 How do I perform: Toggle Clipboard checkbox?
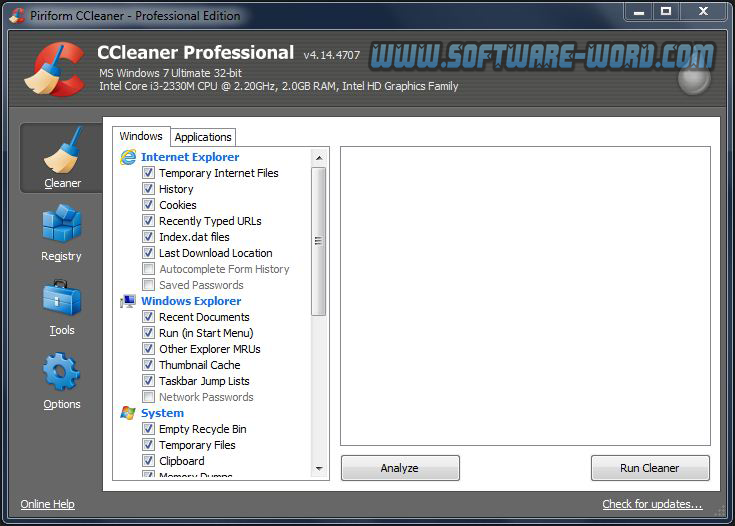[x=148, y=460]
